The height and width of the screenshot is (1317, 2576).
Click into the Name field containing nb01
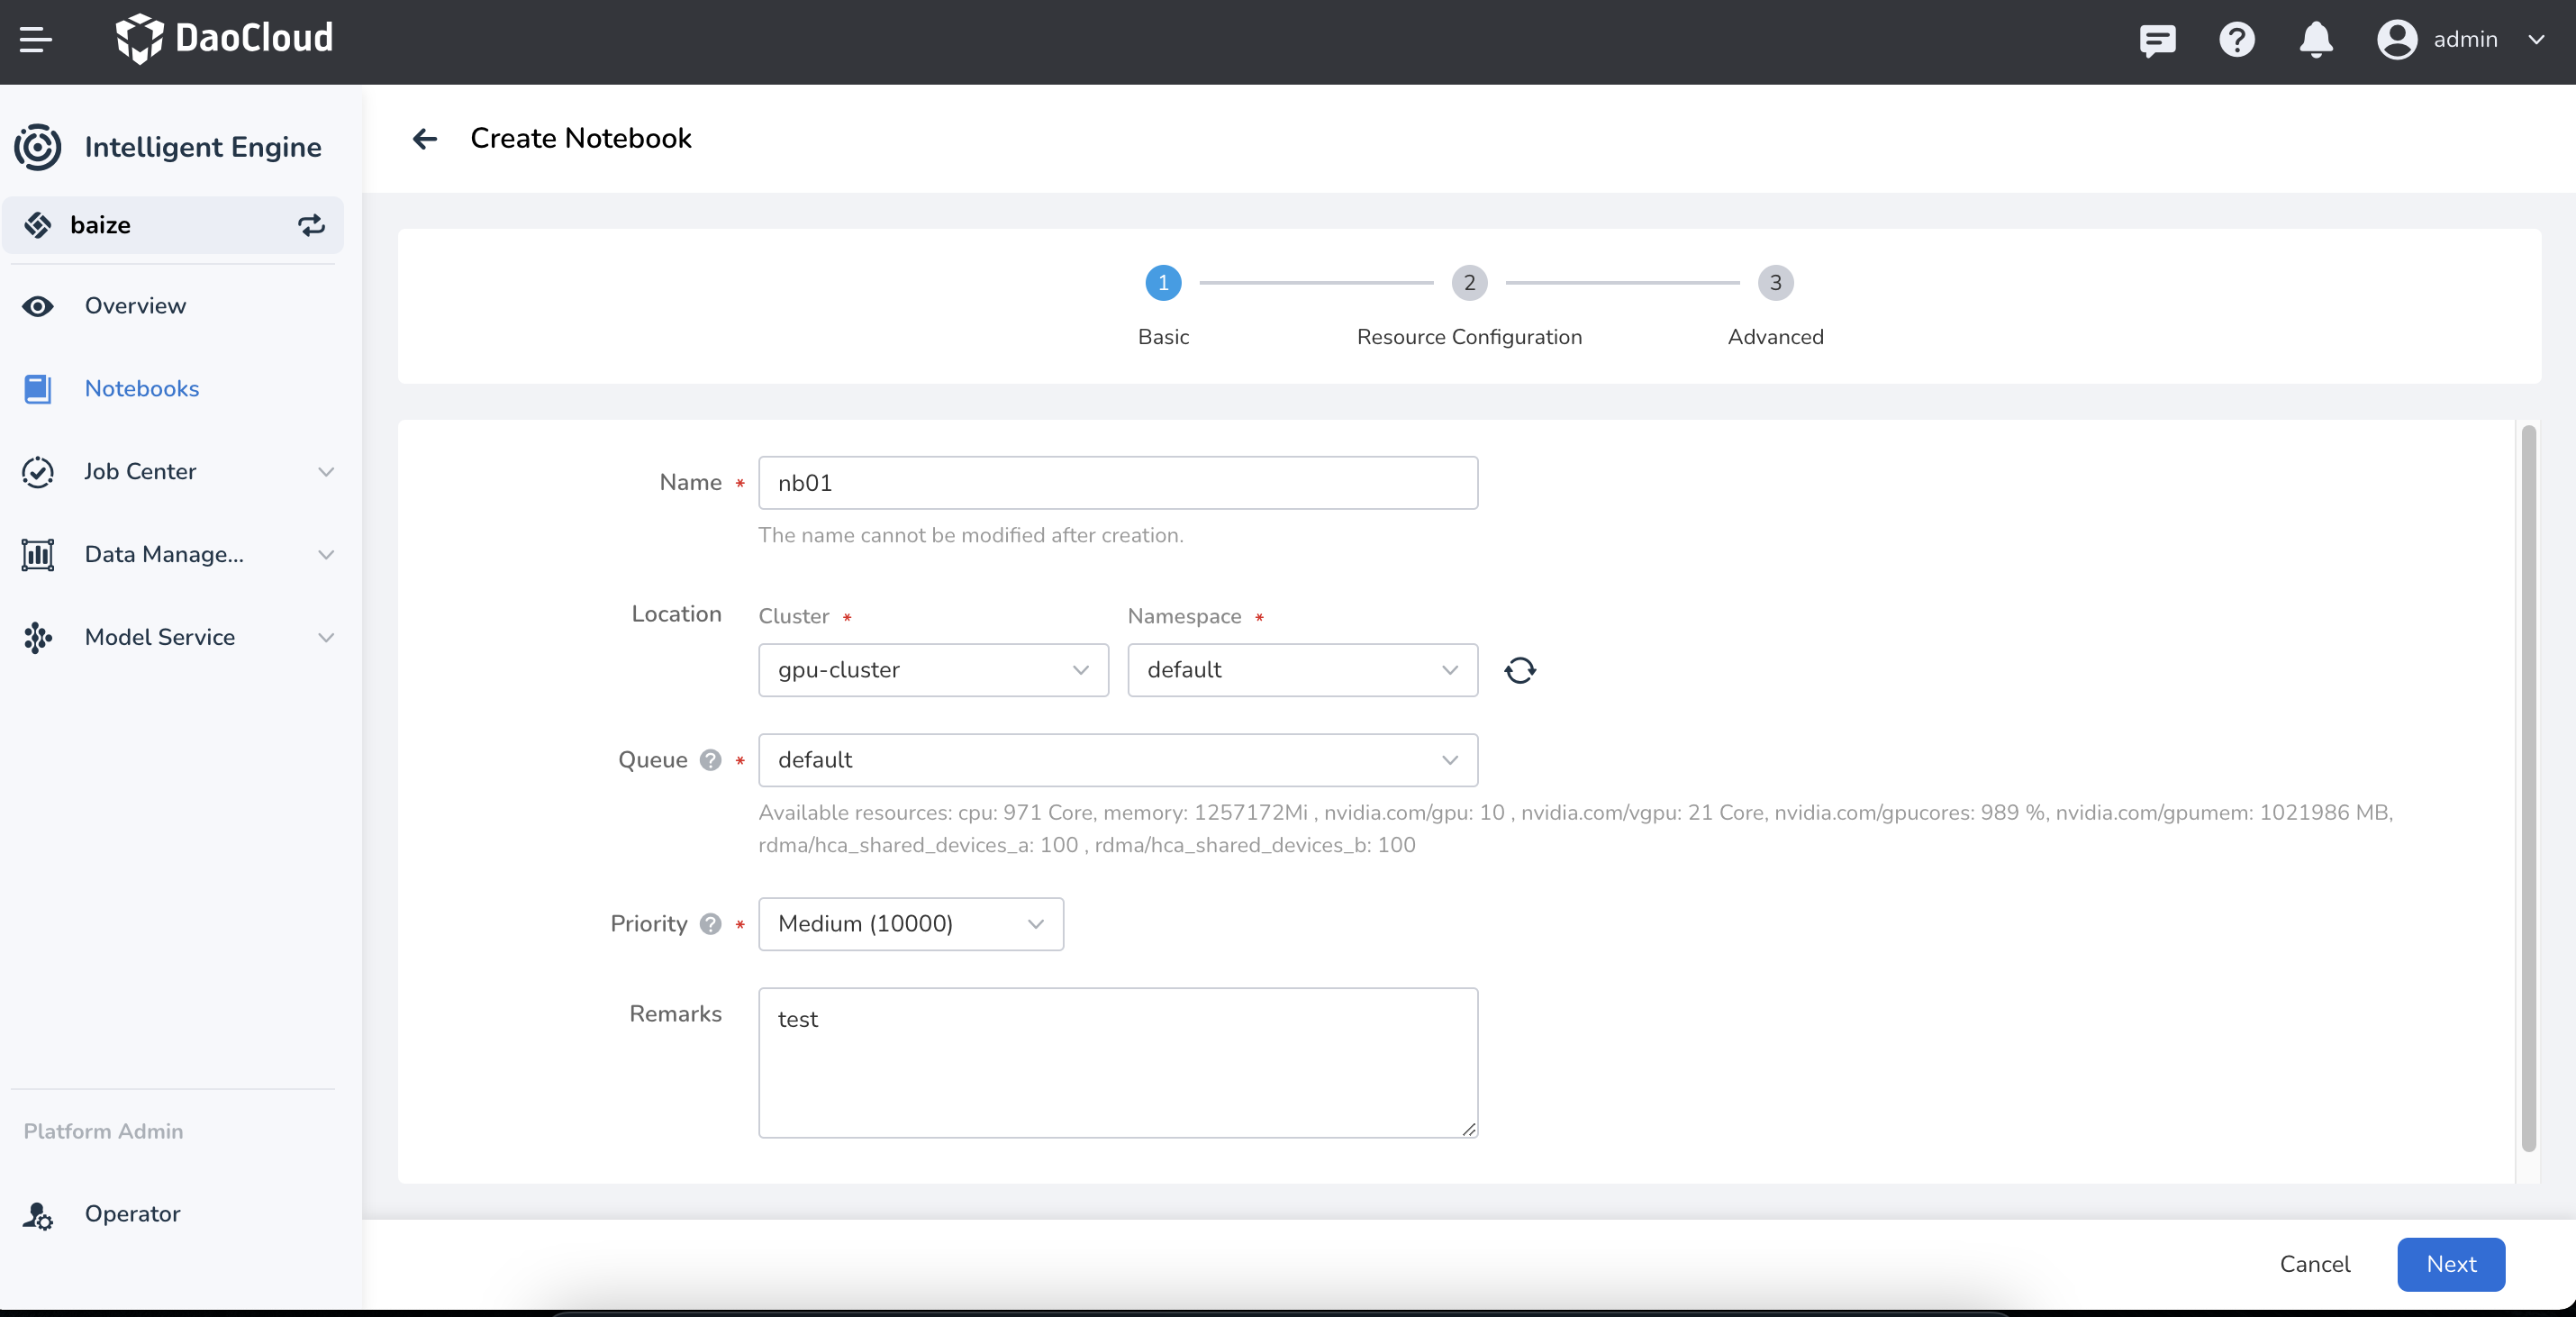(1117, 483)
